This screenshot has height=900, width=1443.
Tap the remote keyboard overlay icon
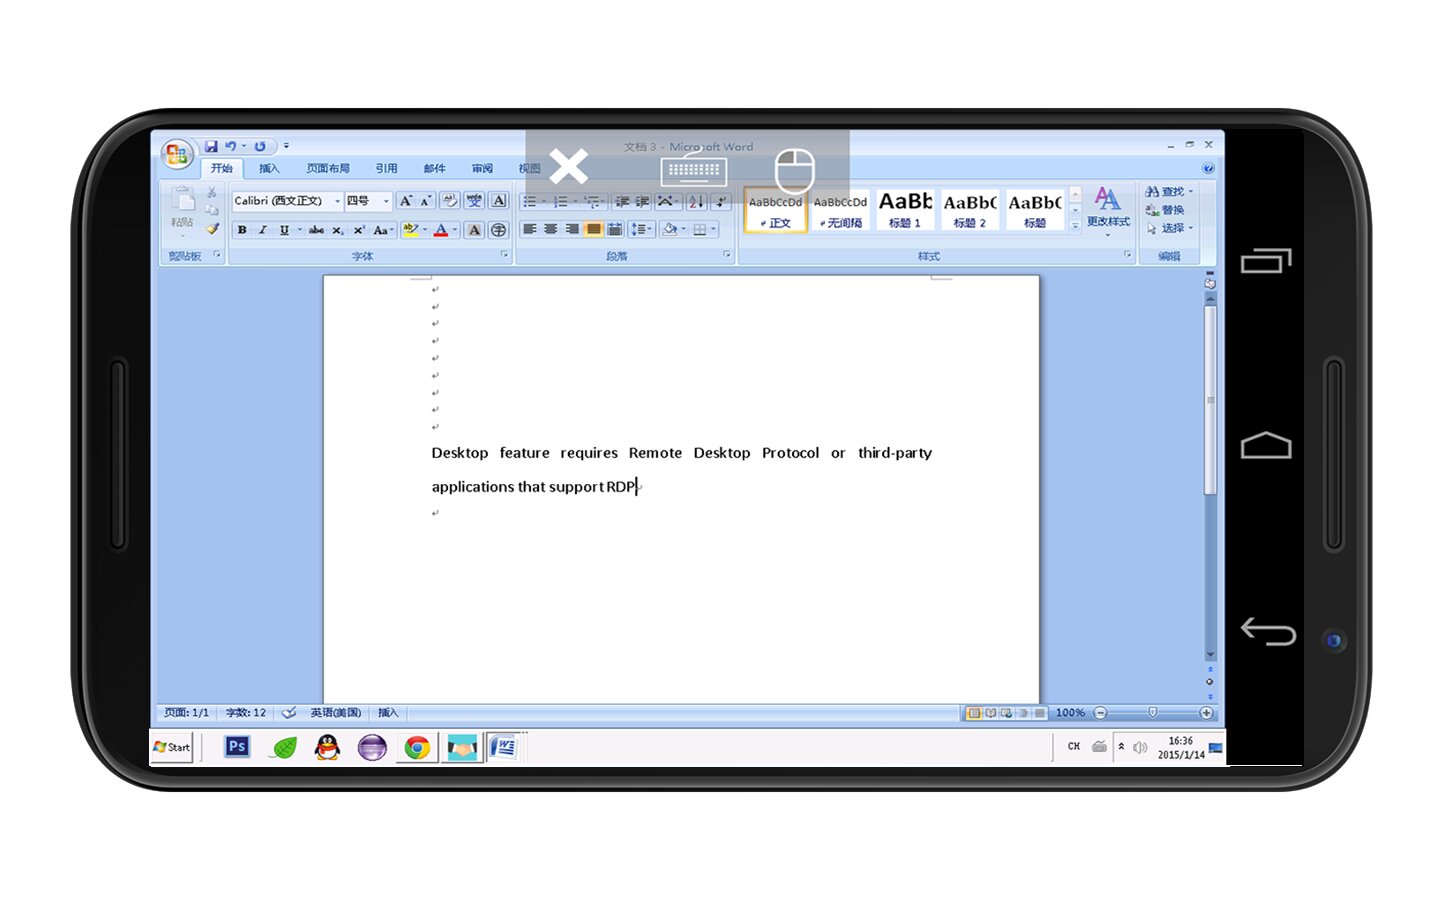pos(693,170)
